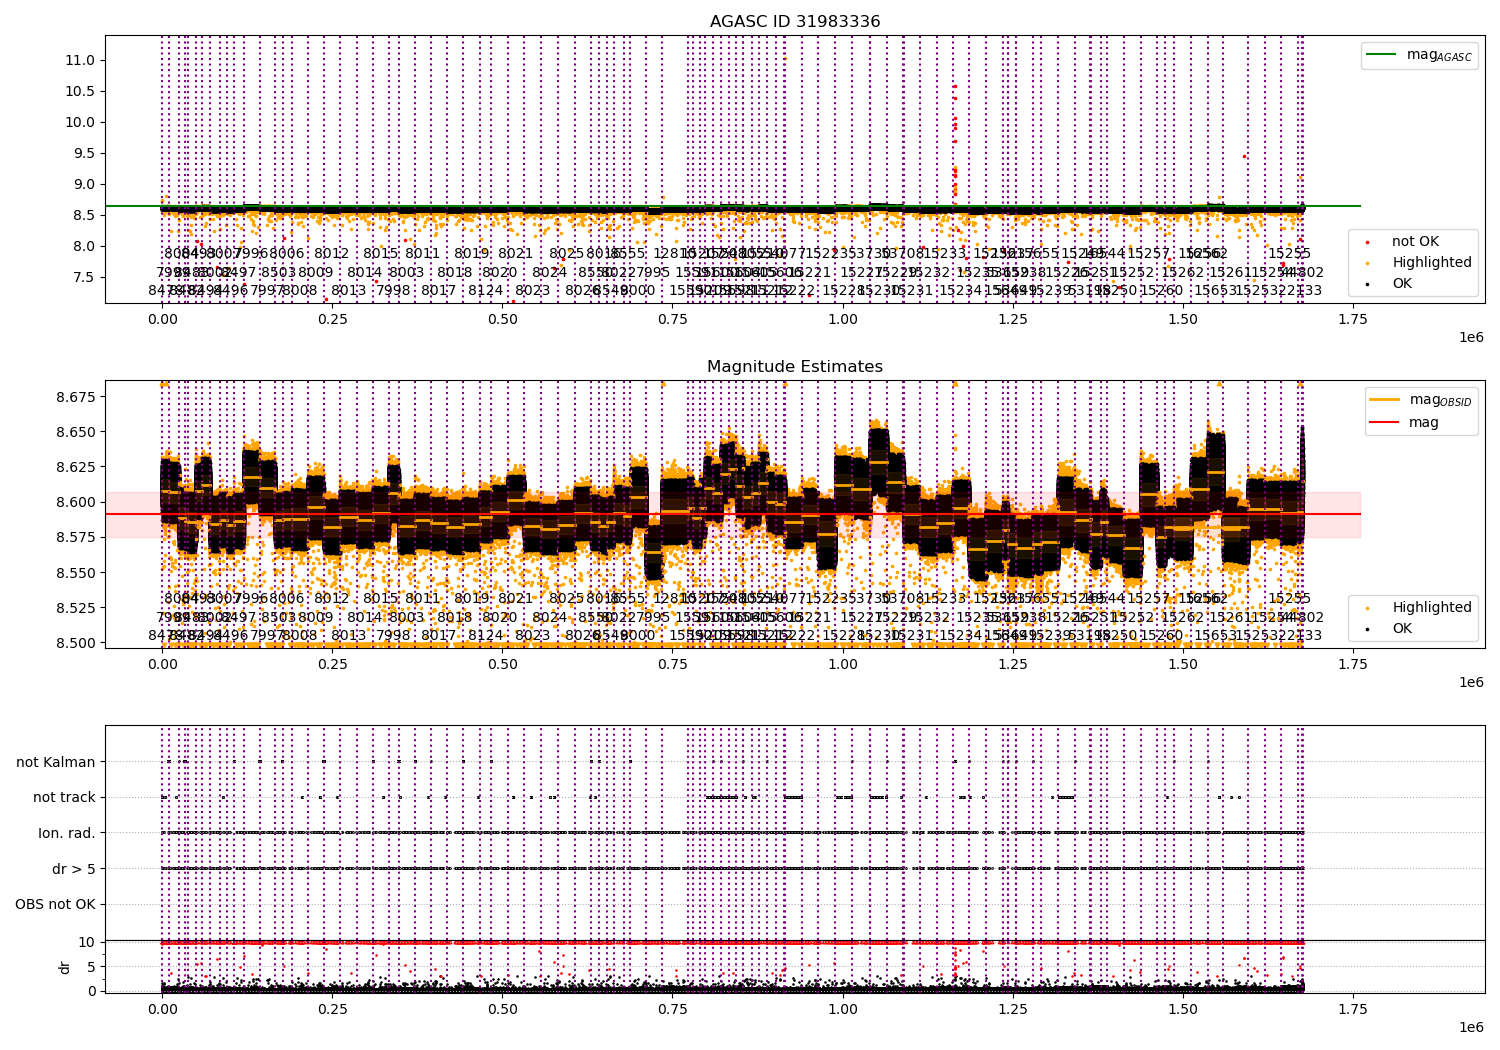Screen dimensions: 1500x1050
Task: Click red line sample of 'mag' legend entry
Action: 1385,422
